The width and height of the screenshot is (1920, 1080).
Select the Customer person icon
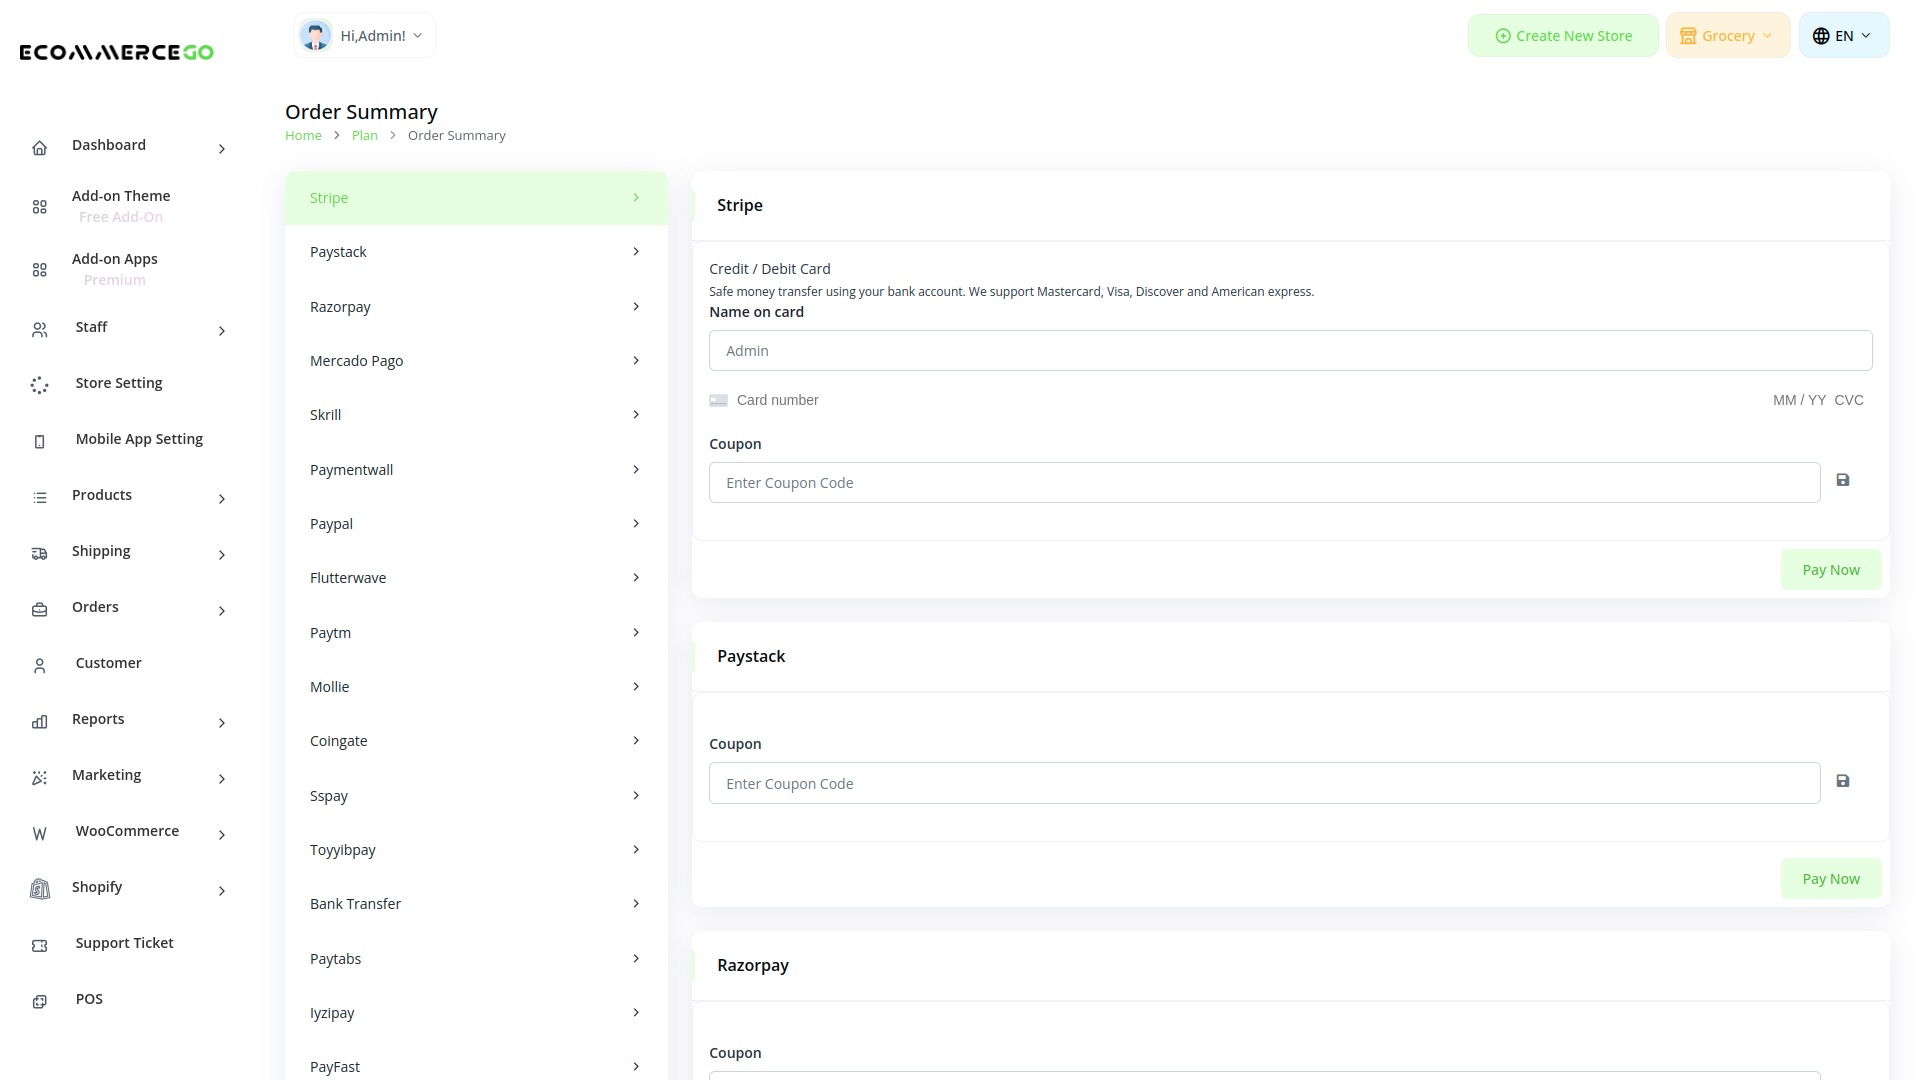39,665
